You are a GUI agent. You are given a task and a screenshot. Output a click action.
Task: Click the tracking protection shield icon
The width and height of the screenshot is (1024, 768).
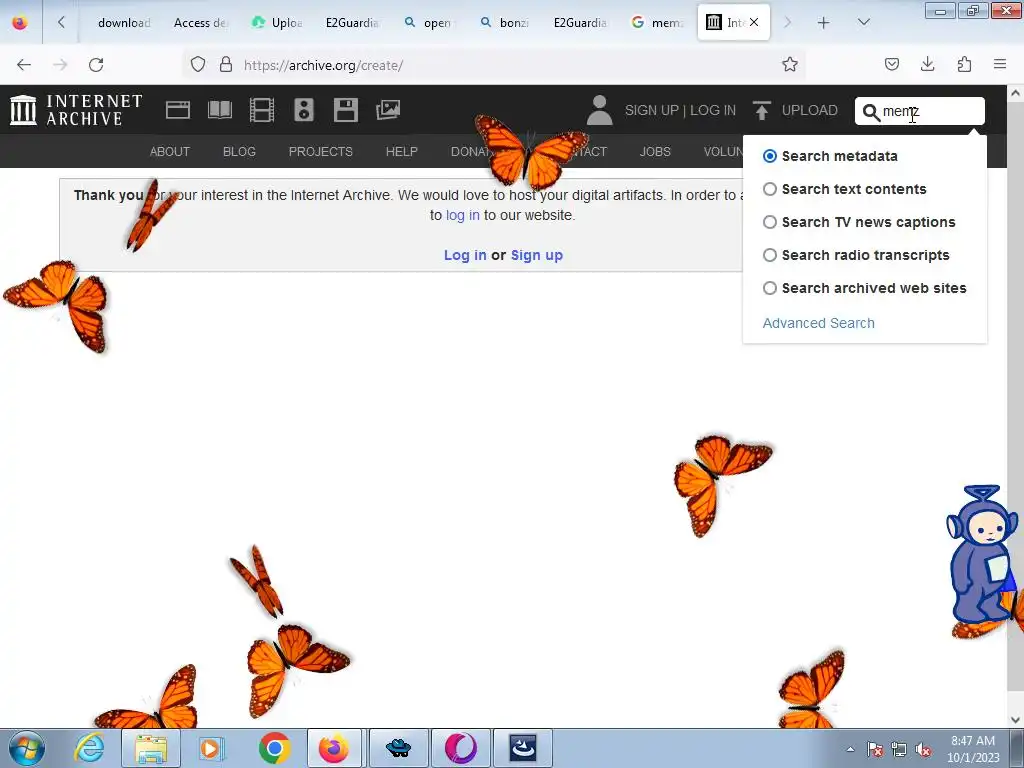tap(198, 64)
